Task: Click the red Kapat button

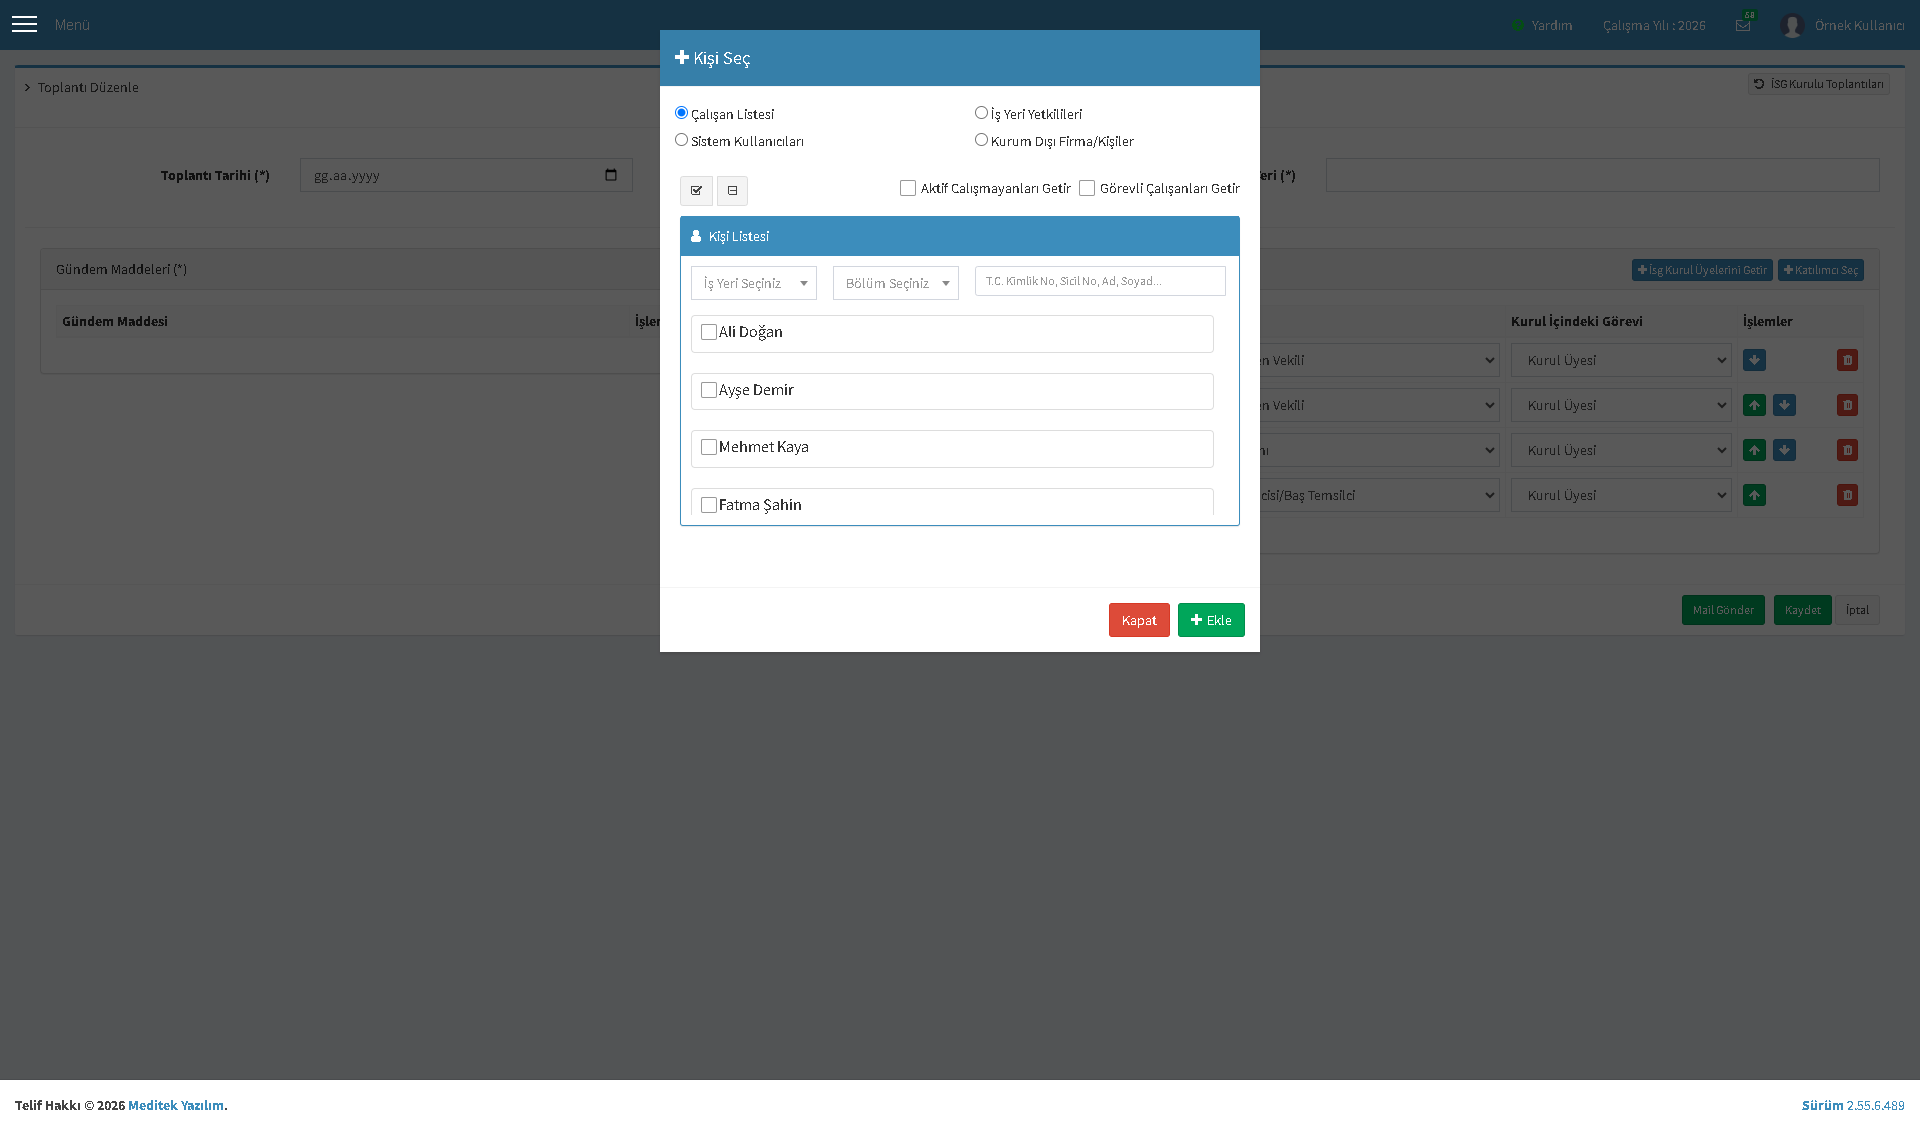Action: click(x=1139, y=620)
